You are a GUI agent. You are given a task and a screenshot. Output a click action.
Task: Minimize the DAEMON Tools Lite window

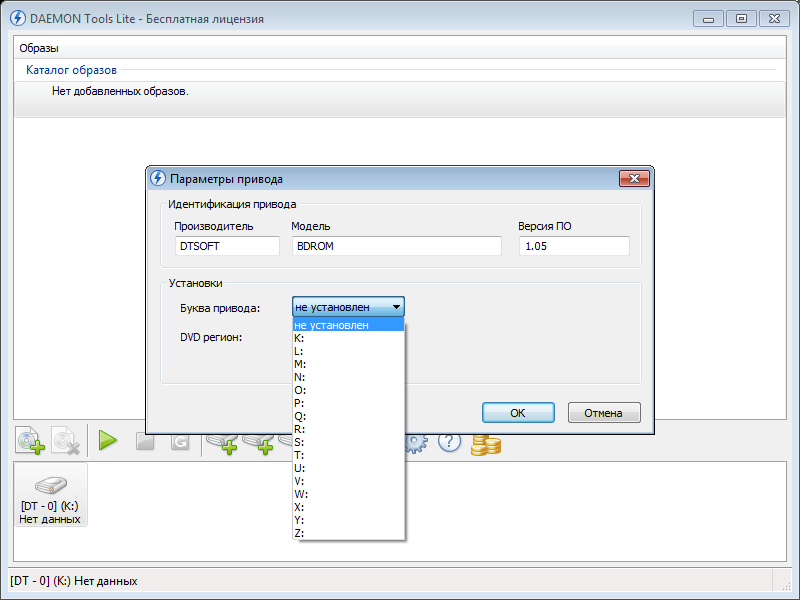click(708, 19)
